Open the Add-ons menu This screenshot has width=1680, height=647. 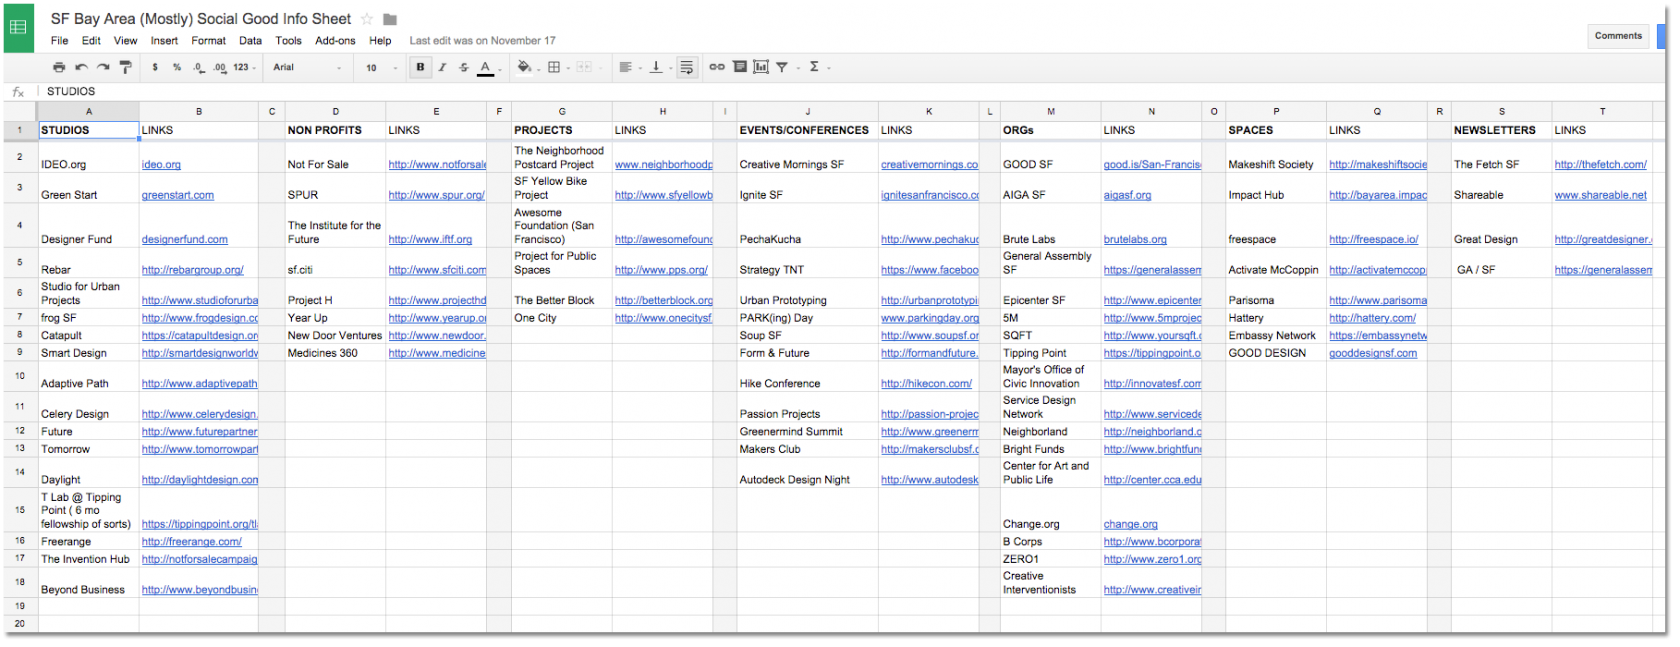[x=335, y=41]
